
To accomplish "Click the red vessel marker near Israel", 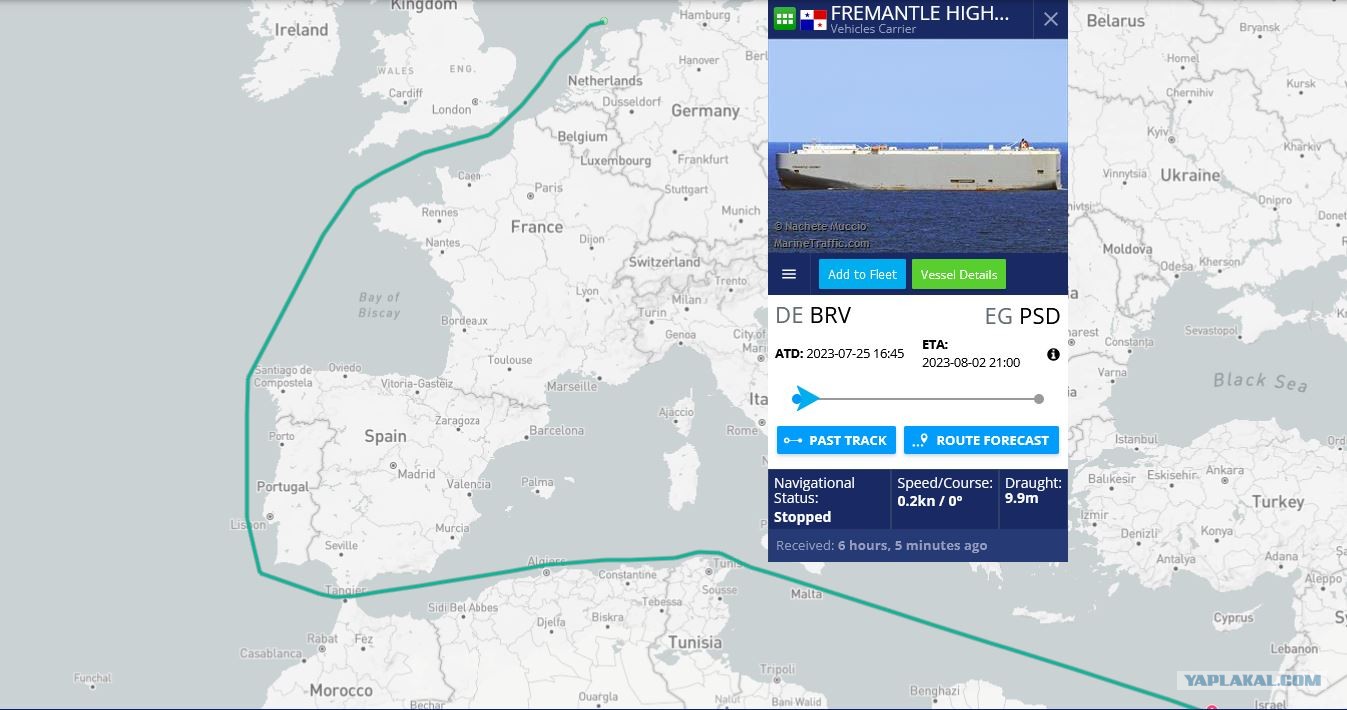I will [1212, 707].
